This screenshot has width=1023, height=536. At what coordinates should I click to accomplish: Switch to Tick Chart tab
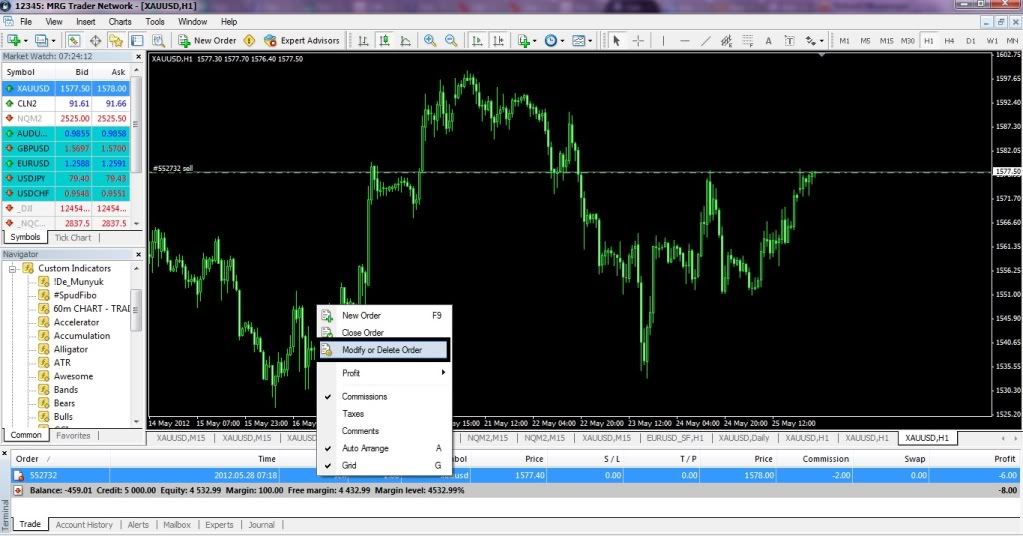[x=73, y=237]
